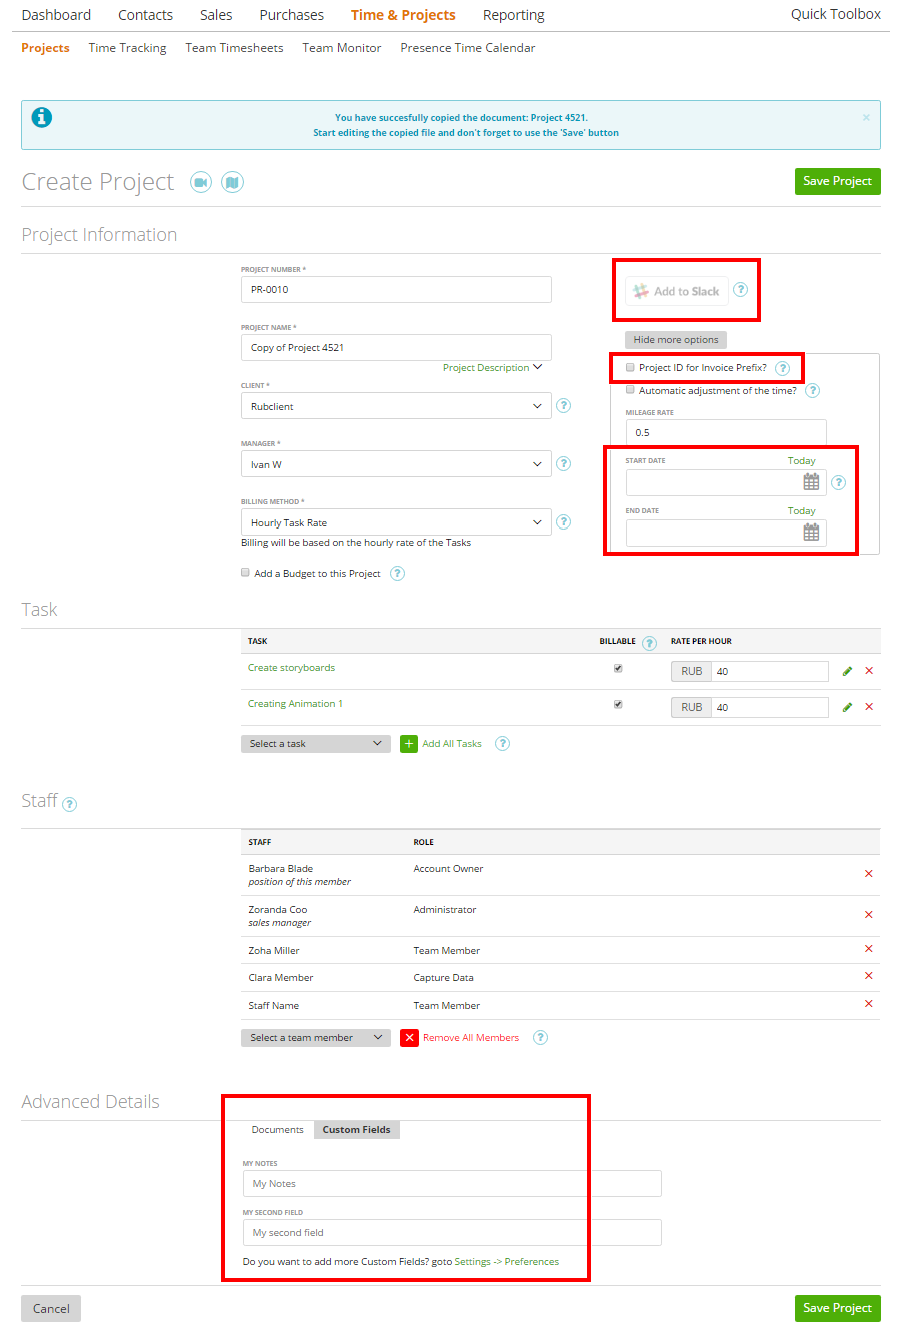Expand the Project Description section

[x=492, y=368]
